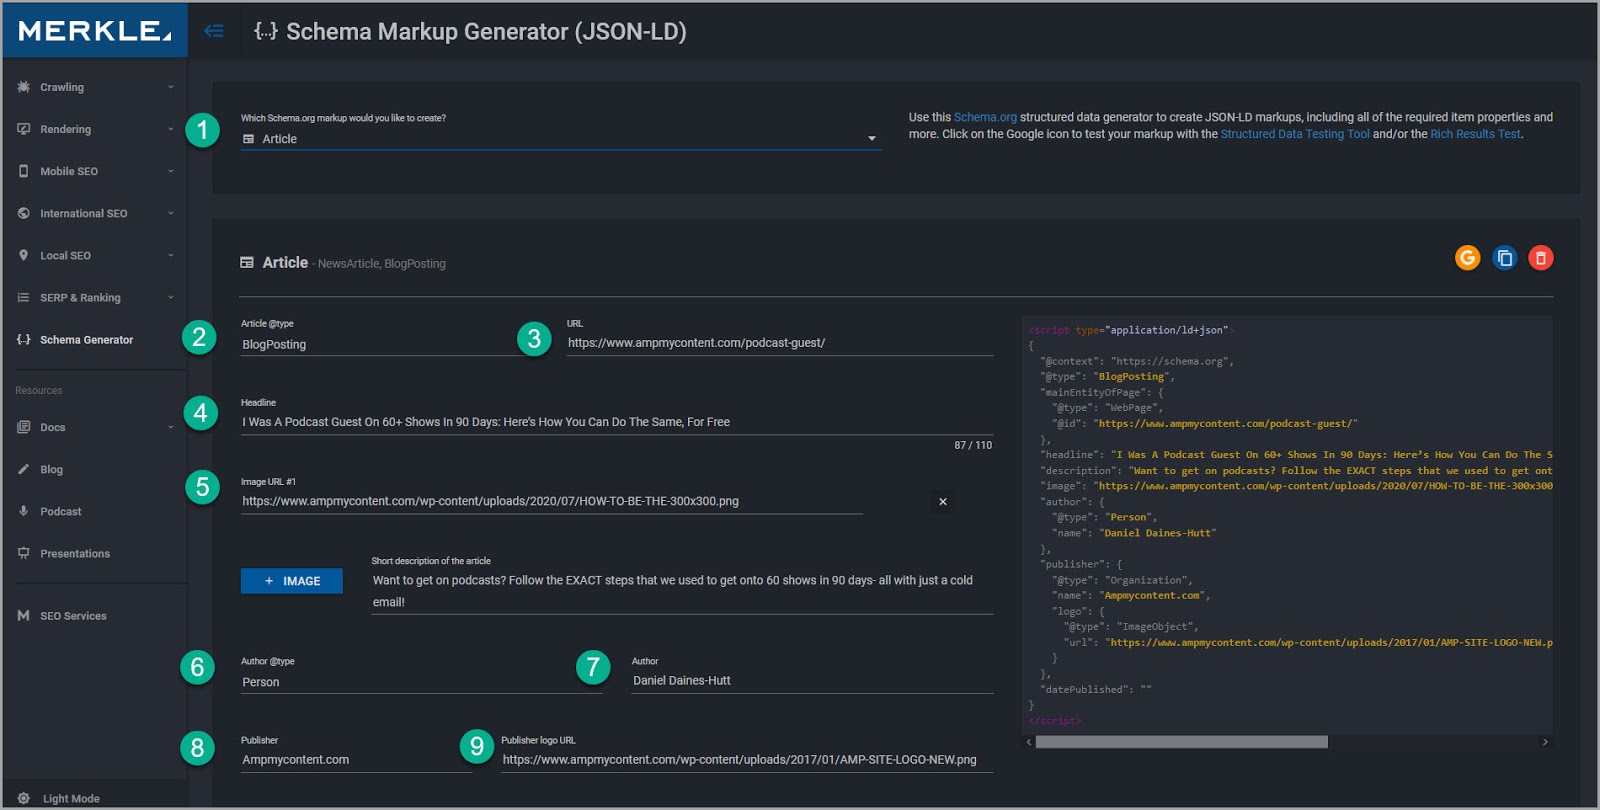The height and width of the screenshot is (810, 1600).
Task: Remove Image URL #1 with the X
Action: (x=942, y=502)
